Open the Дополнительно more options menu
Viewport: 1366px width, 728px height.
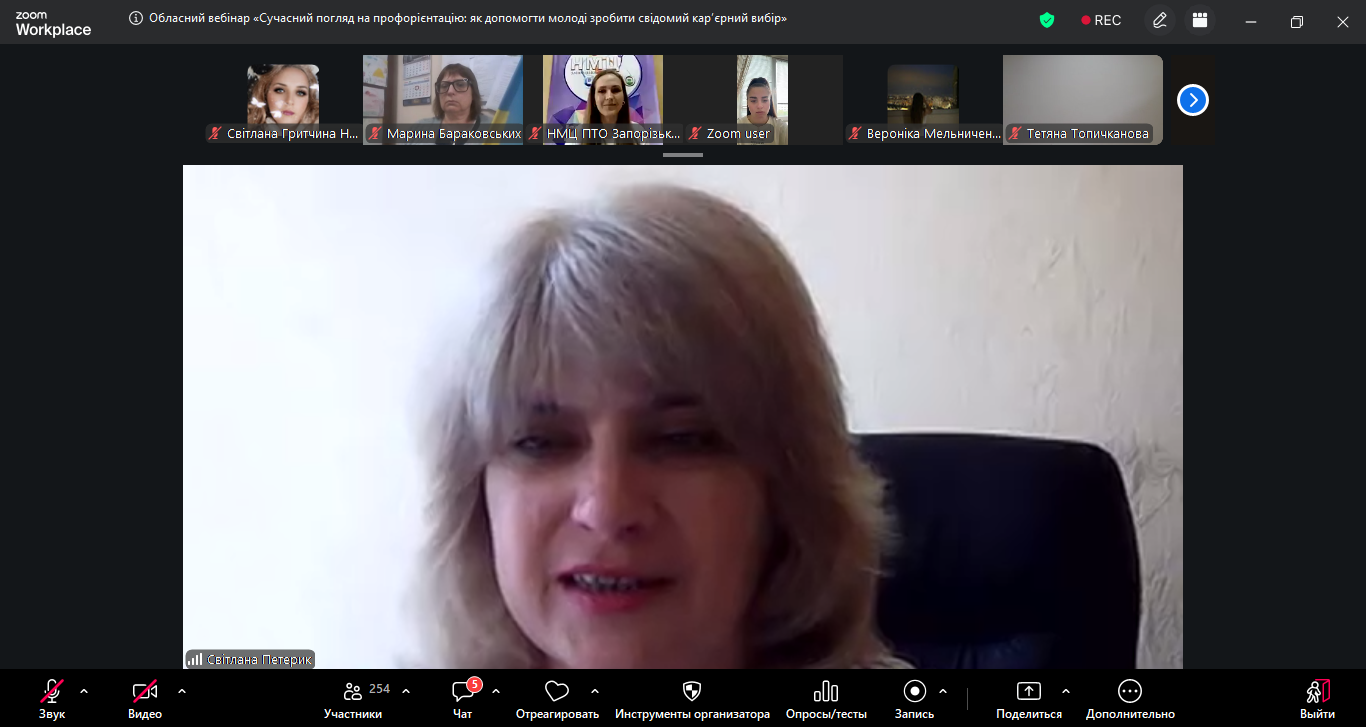click(x=1130, y=699)
